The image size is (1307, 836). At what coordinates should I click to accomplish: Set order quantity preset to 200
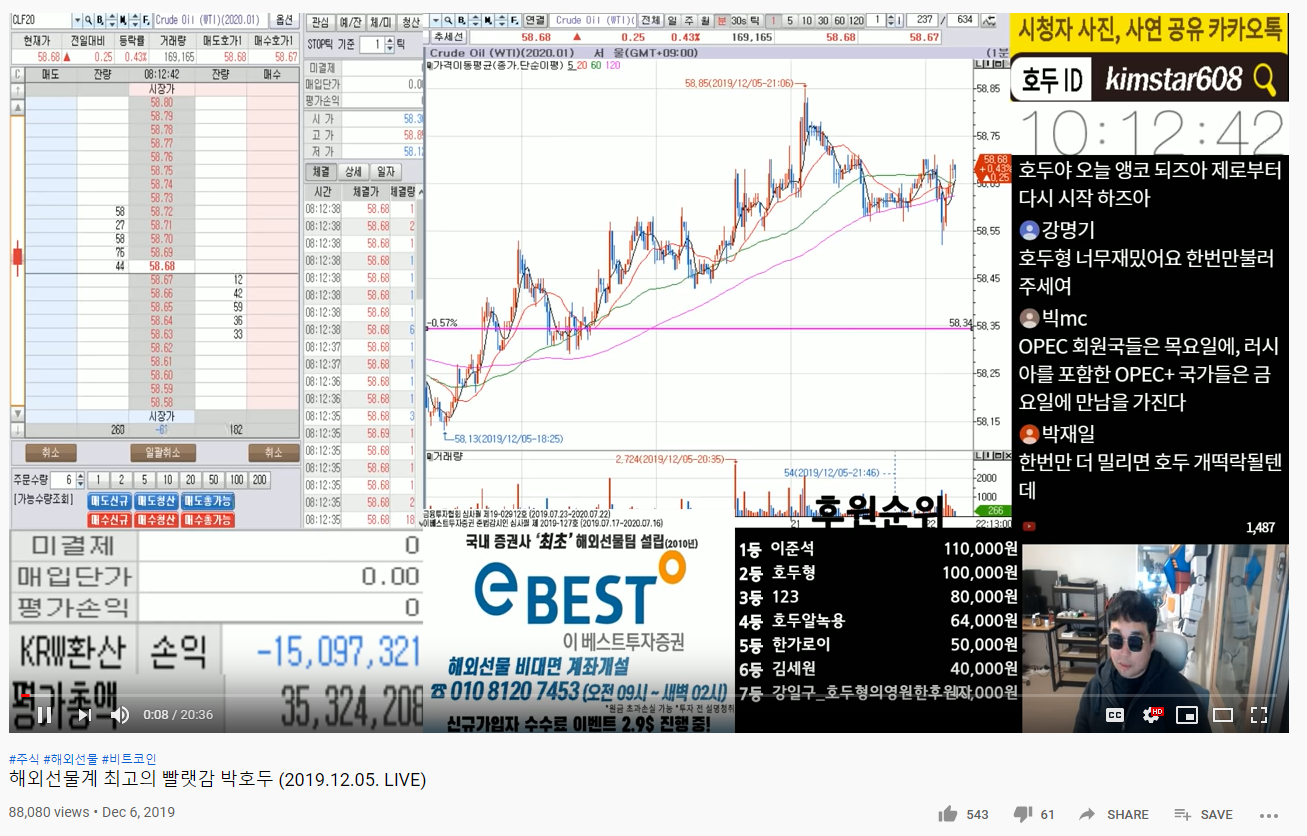[x=260, y=480]
